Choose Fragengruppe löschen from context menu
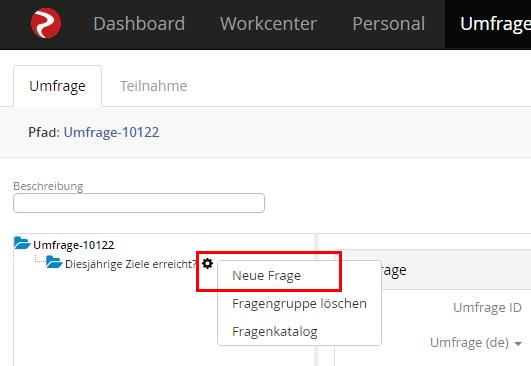Image resolution: width=531 pixels, height=366 pixels. [299, 303]
